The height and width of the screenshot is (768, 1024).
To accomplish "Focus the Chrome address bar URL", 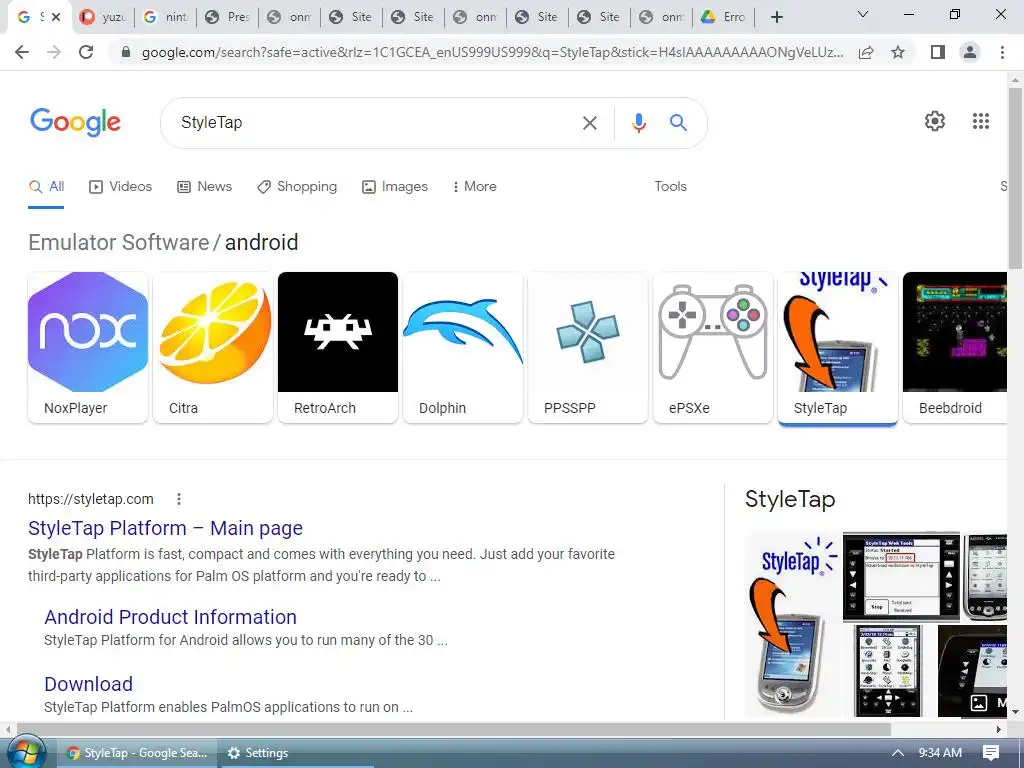I will tap(492, 52).
